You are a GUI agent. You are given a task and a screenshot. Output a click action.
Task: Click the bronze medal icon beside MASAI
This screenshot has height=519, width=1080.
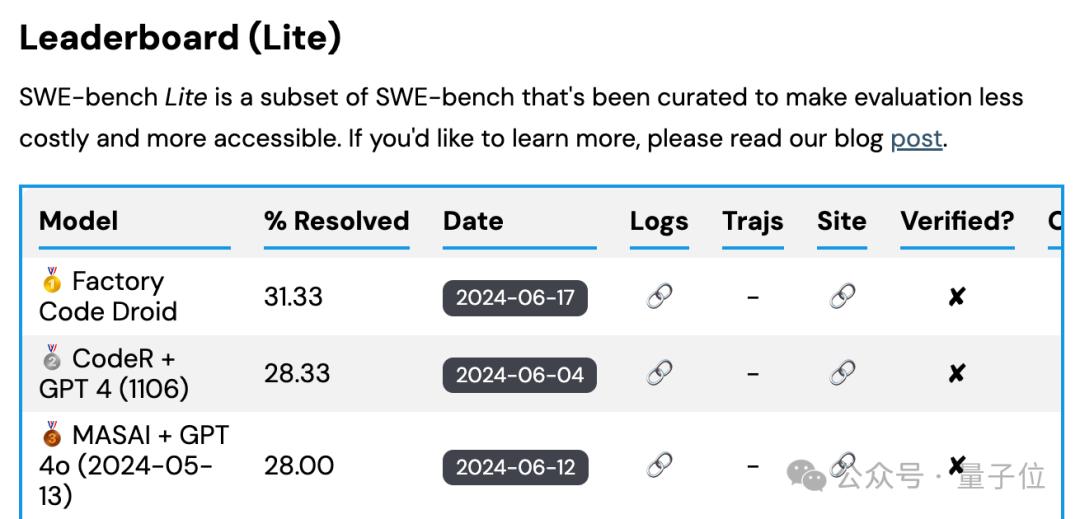pos(52,434)
